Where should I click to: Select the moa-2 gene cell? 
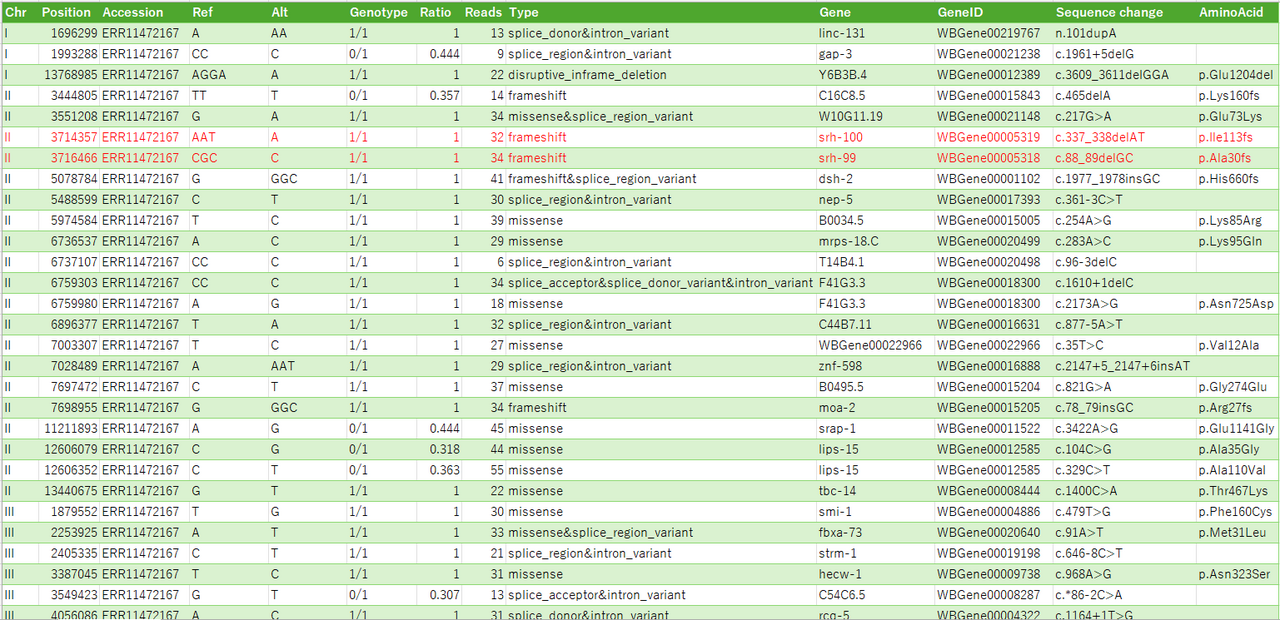click(x=837, y=408)
